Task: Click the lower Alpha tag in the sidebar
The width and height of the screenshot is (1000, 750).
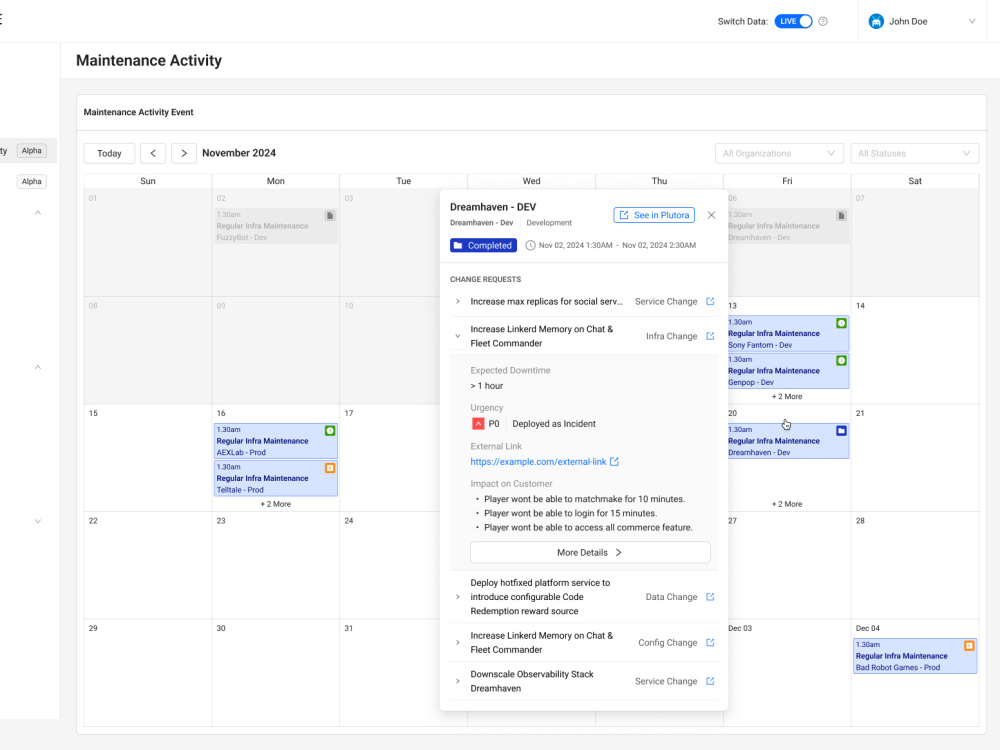Action: point(31,182)
